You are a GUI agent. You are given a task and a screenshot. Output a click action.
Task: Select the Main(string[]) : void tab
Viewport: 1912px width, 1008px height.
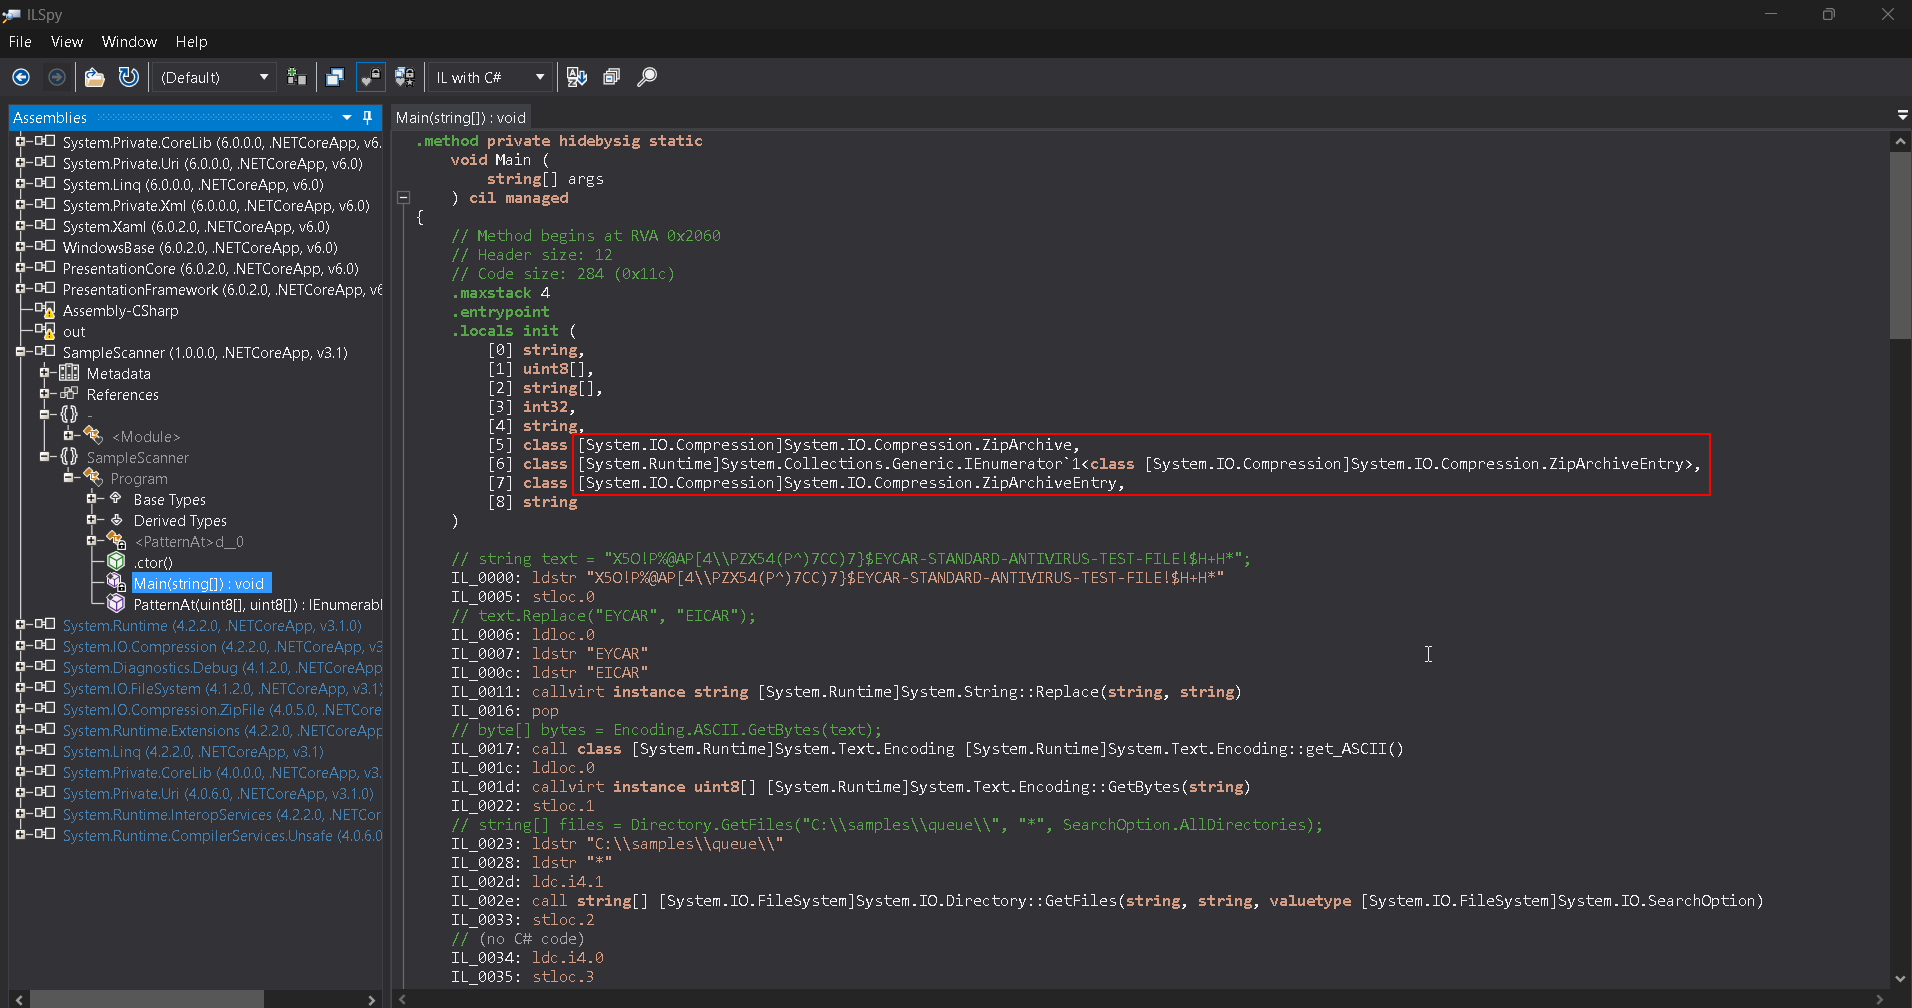(x=460, y=117)
